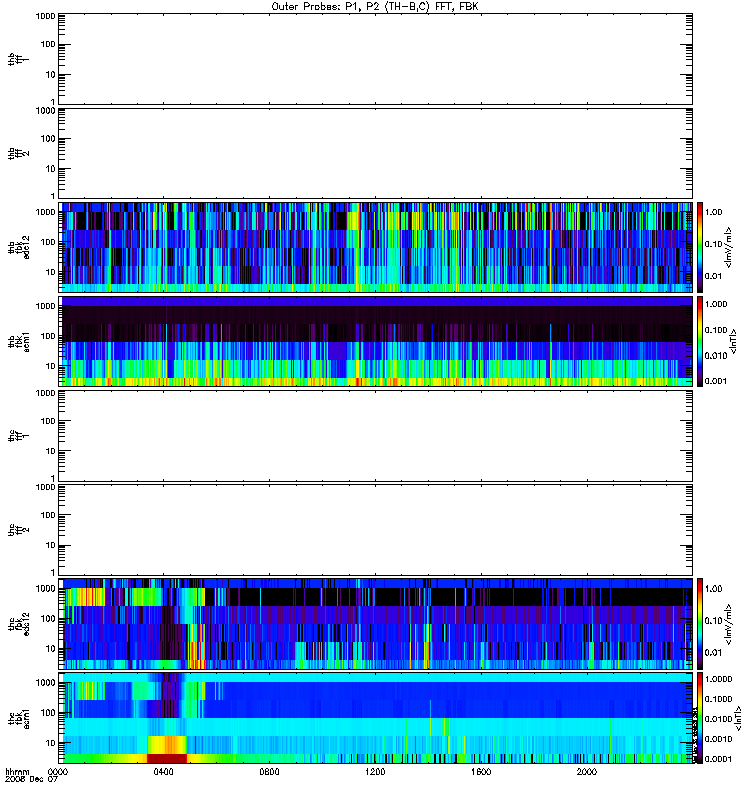Click the '0400' time axis label
The width and height of the screenshot is (750, 800).
coord(163,772)
